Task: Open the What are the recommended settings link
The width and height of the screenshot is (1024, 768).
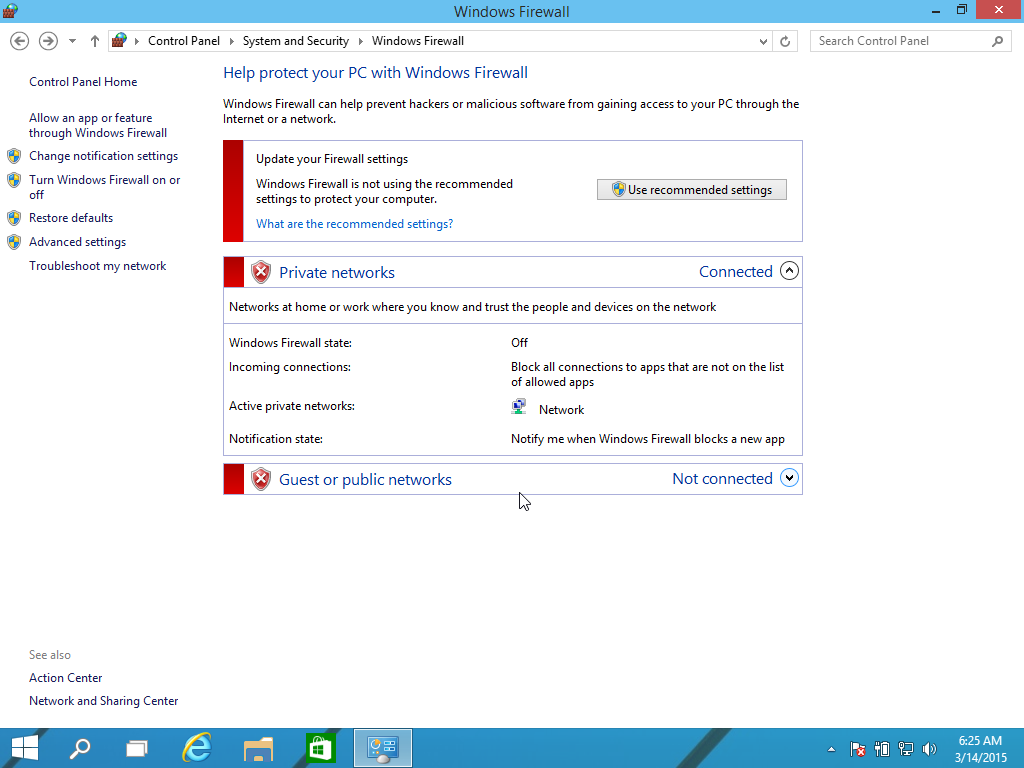Action: pyautogui.click(x=353, y=223)
